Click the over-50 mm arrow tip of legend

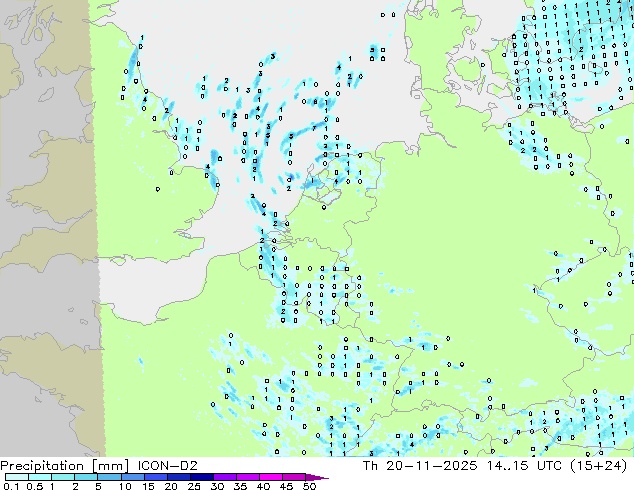317,477
